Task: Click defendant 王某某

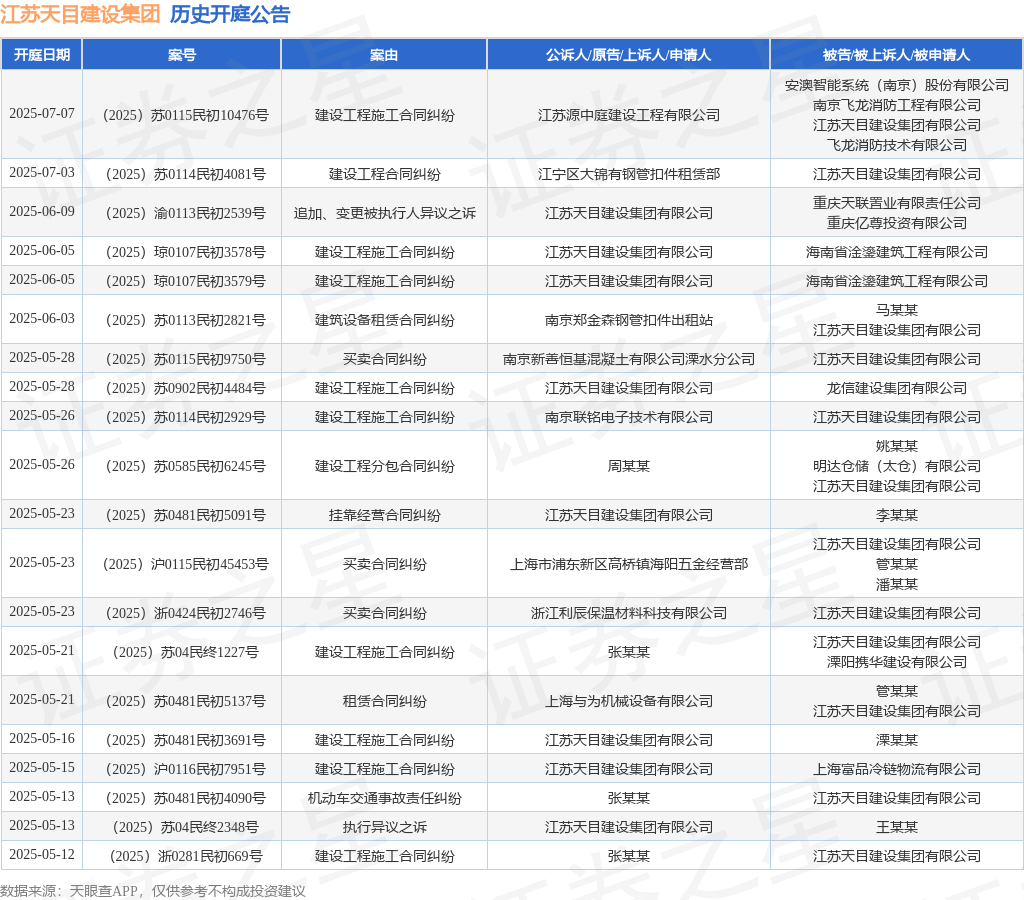Action: click(x=897, y=828)
